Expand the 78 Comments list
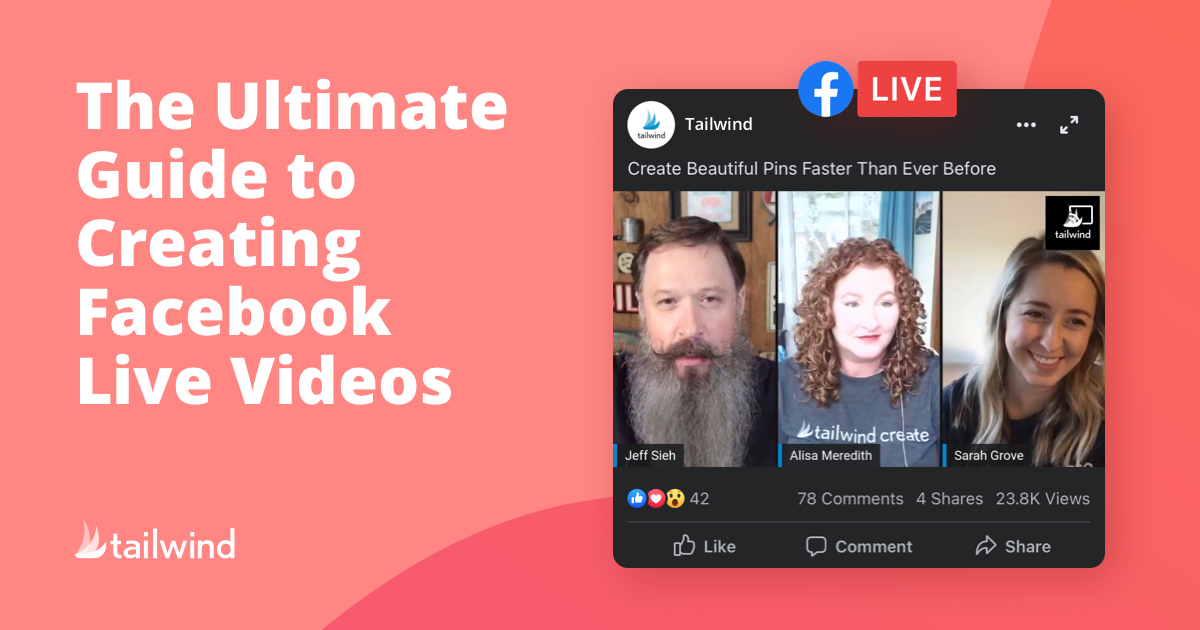Screen dimensions: 1200x630 tap(850, 498)
